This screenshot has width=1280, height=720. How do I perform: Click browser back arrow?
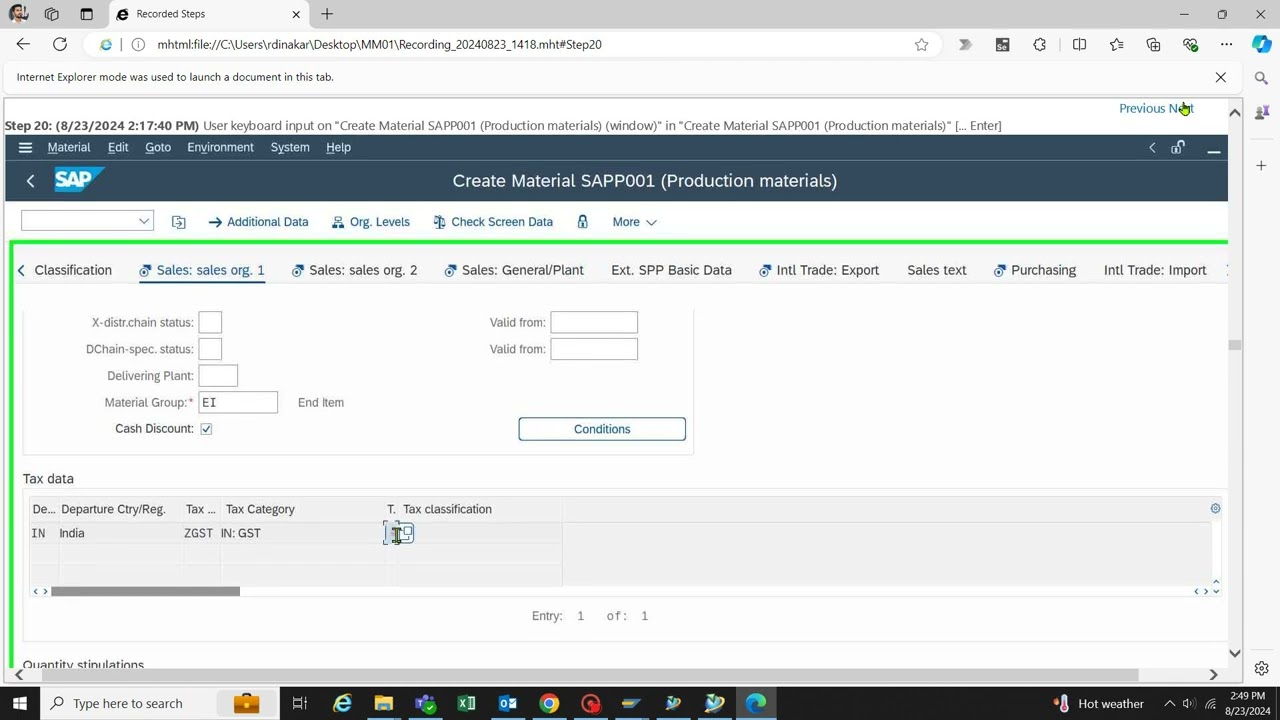[x=23, y=44]
